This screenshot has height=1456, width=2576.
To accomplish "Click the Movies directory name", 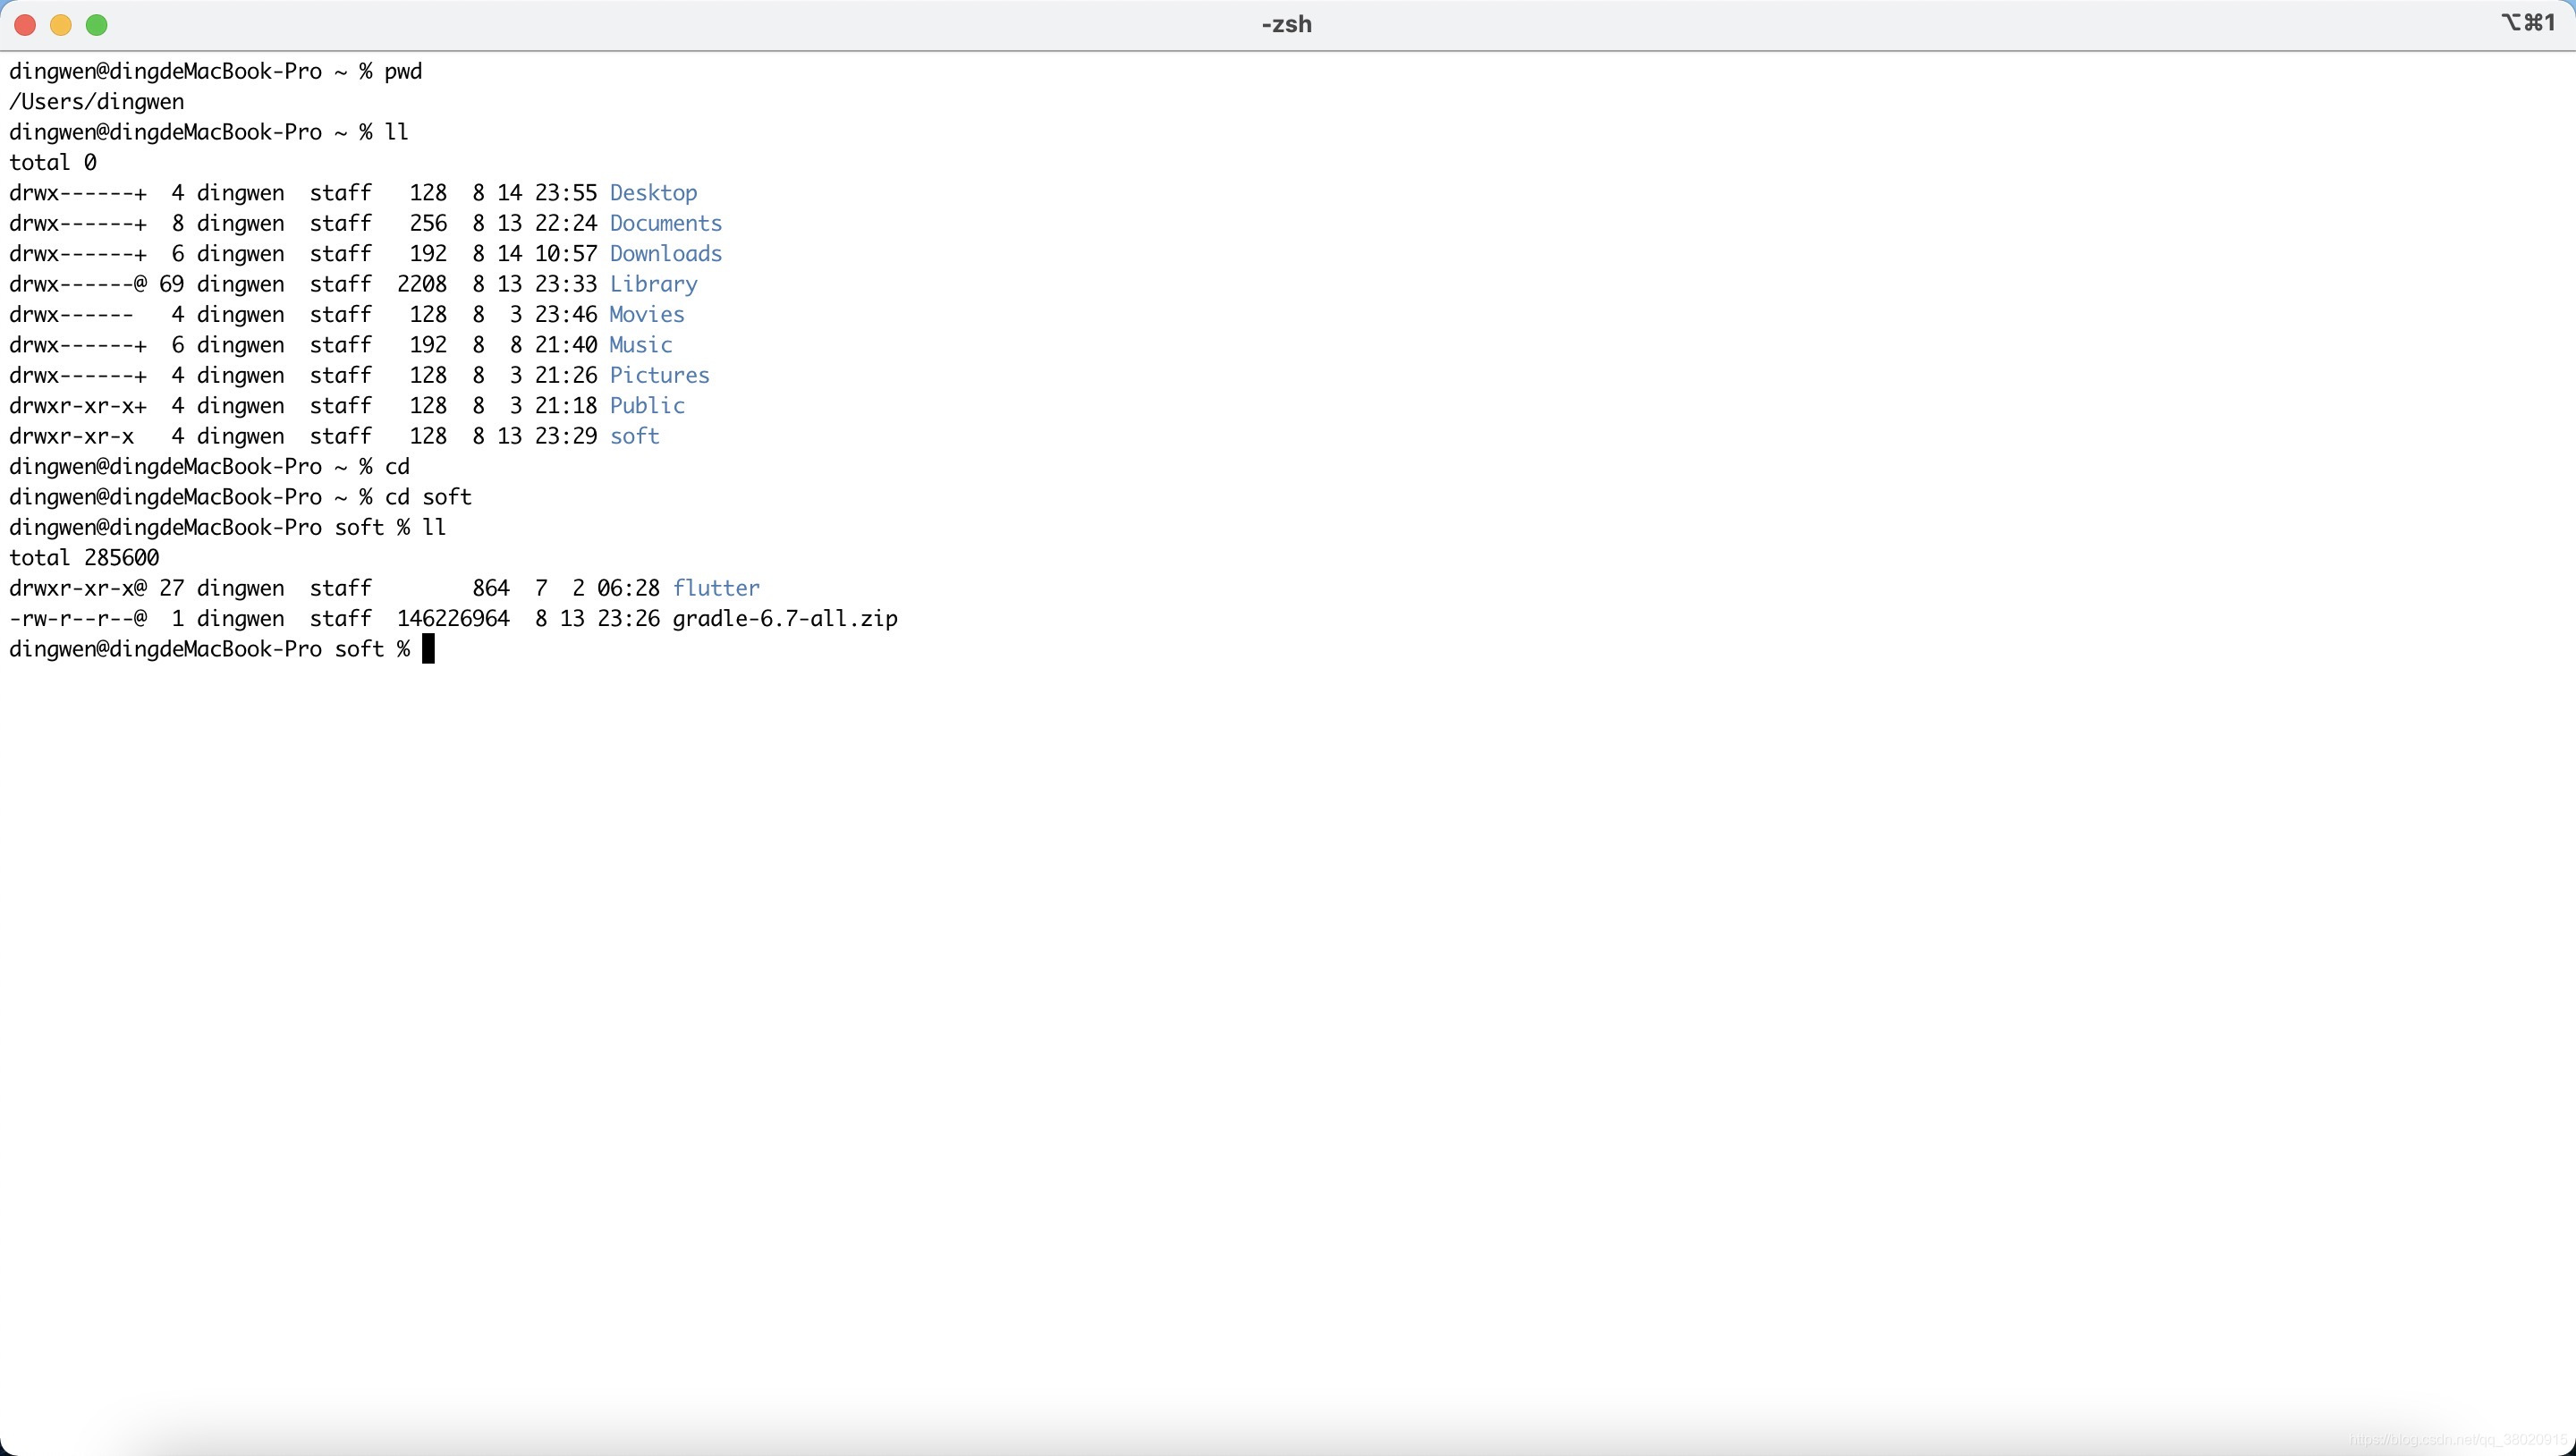I will (x=647, y=315).
